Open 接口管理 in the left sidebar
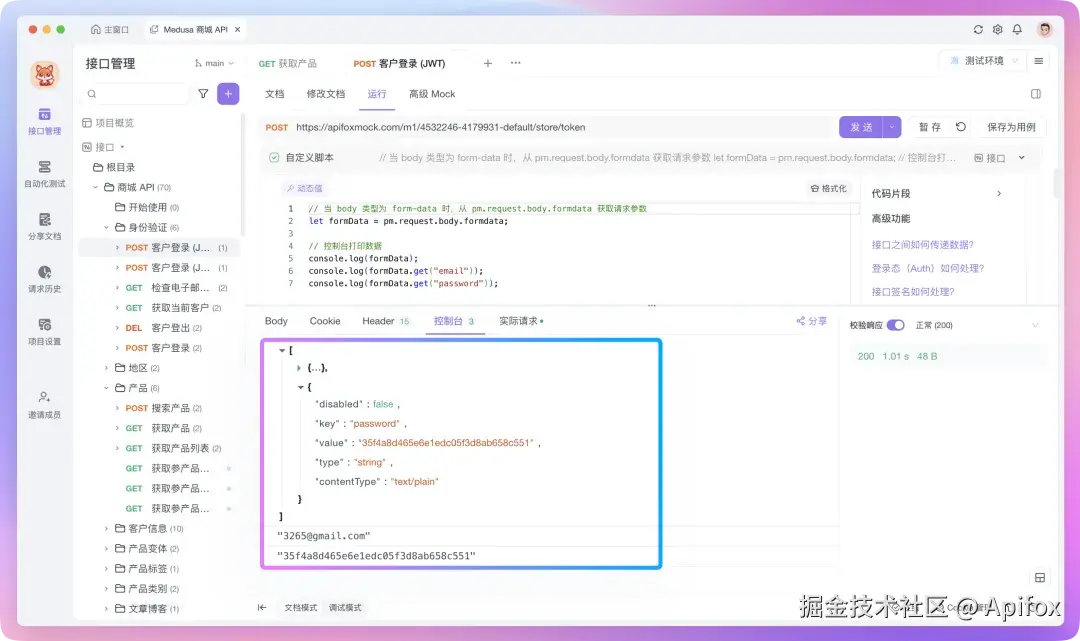Viewport: 1080px width, 641px height. 44,121
